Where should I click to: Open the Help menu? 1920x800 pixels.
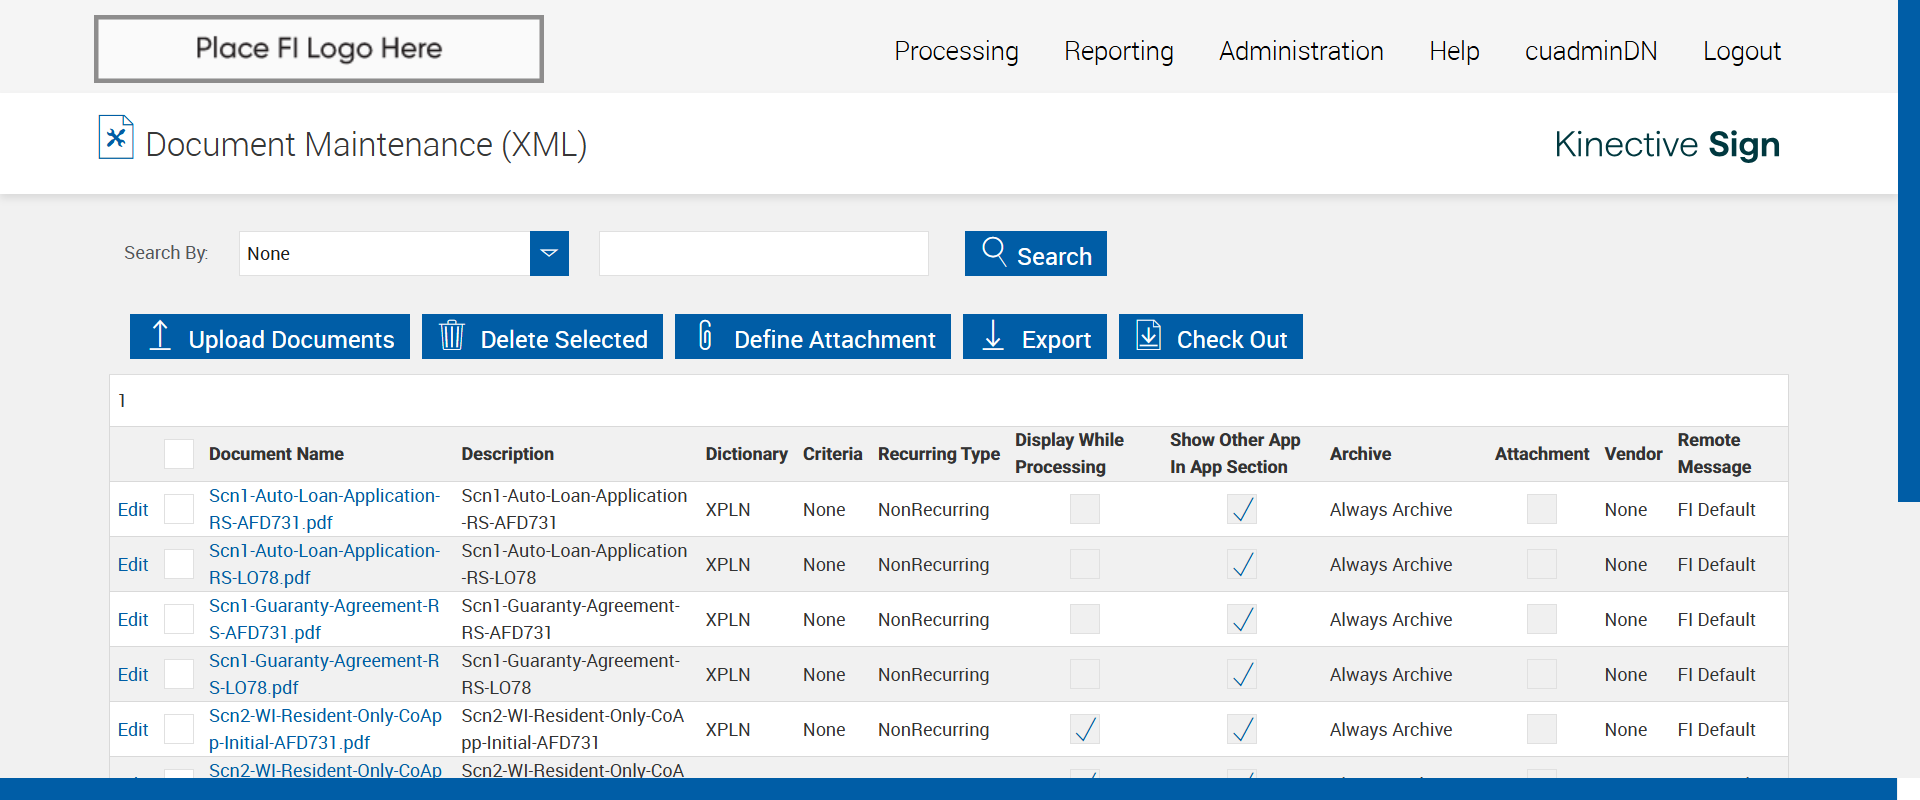click(x=1454, y=51)
